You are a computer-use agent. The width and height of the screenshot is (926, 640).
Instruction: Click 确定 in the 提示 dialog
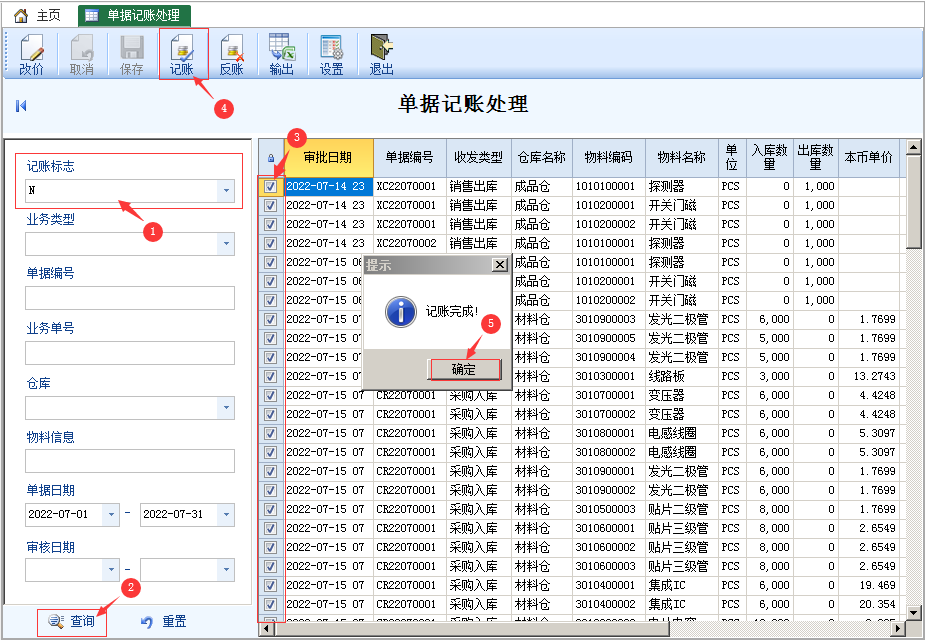(464, 370)
